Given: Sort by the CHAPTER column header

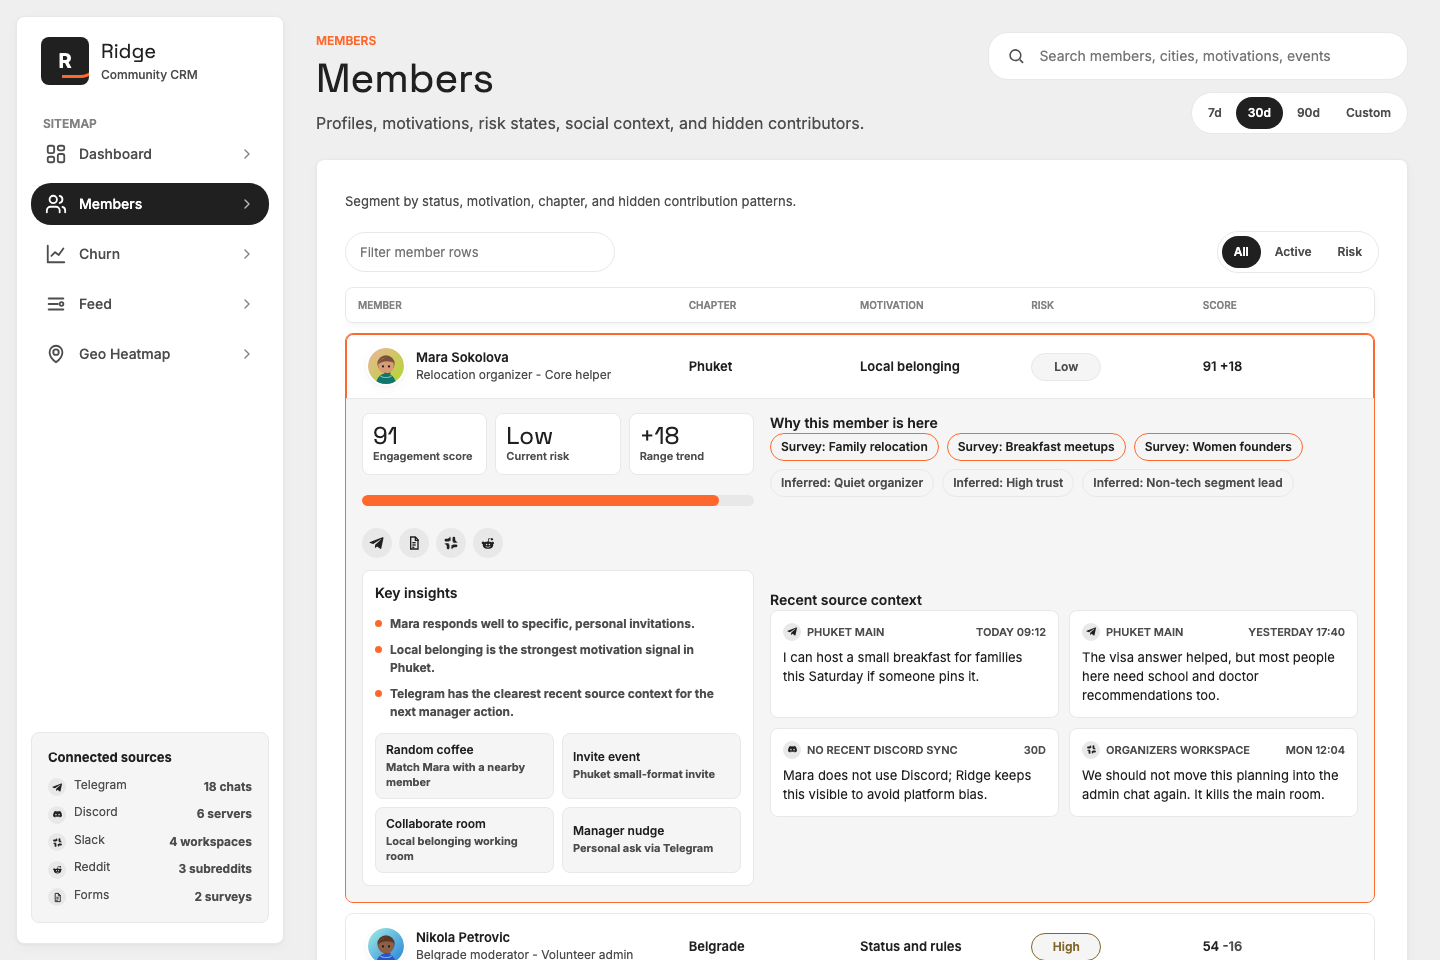Looking at the screenshot, I should tap(712, 305).
